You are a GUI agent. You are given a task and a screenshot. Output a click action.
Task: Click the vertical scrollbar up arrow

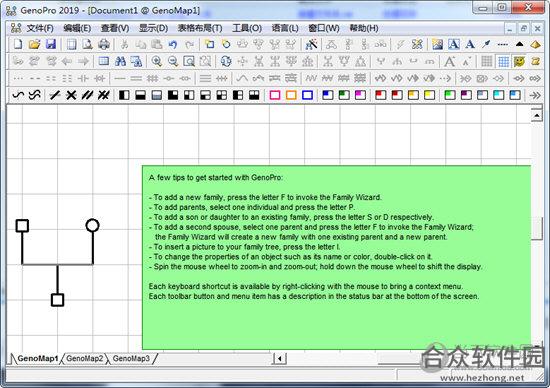[x=537, y=115]
